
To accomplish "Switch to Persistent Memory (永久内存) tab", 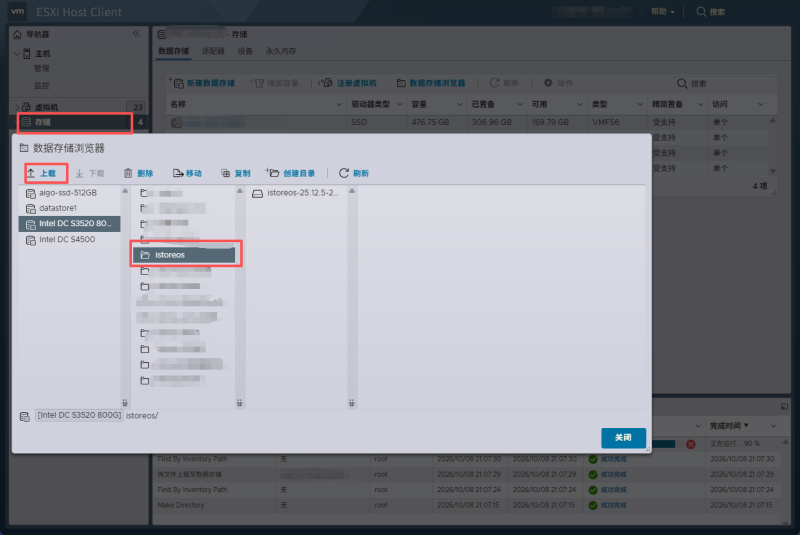I will coord(281,51).
